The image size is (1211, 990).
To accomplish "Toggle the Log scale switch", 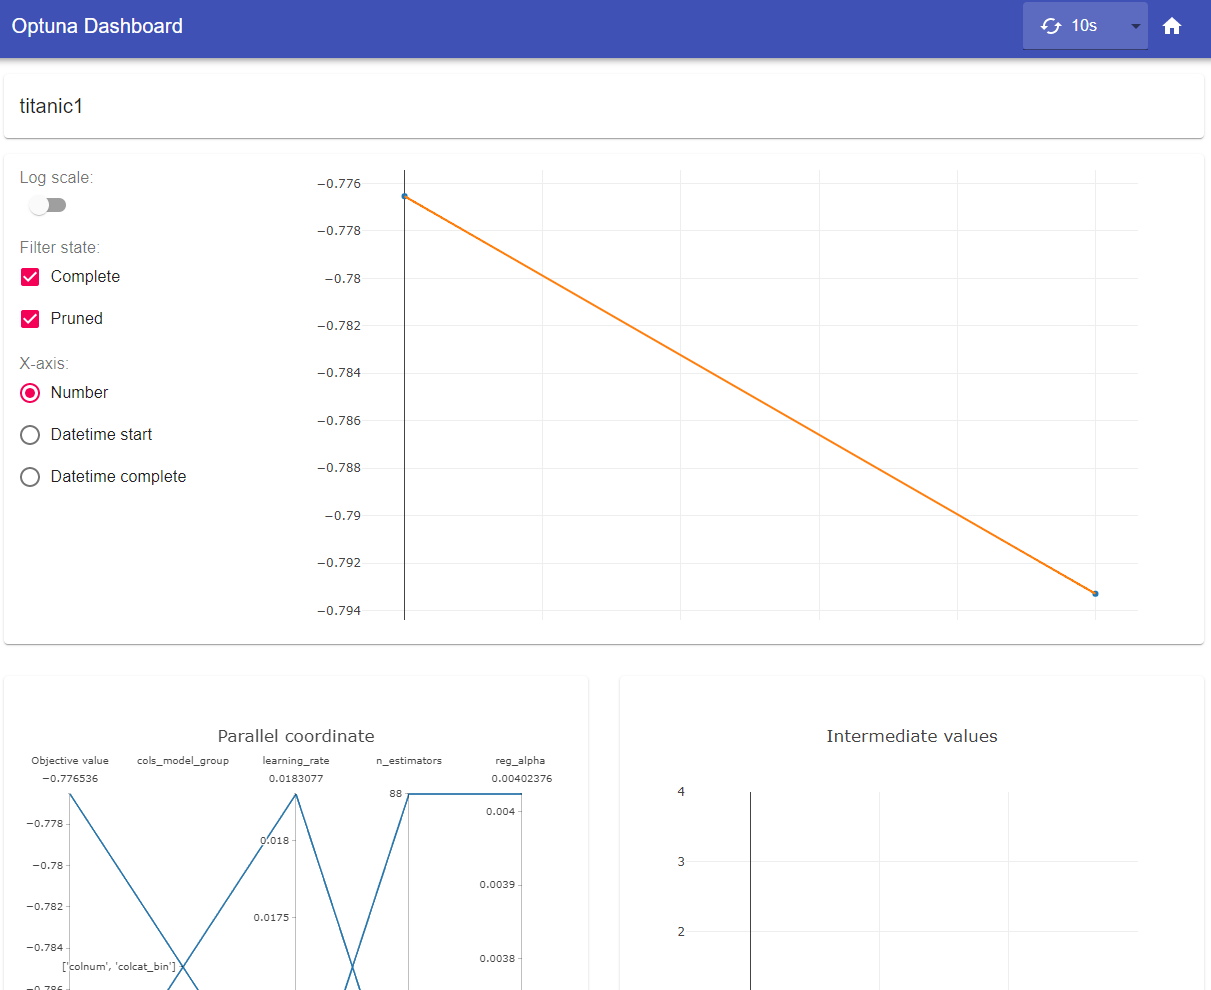I will pyautogui.click(x=47, y=205).
